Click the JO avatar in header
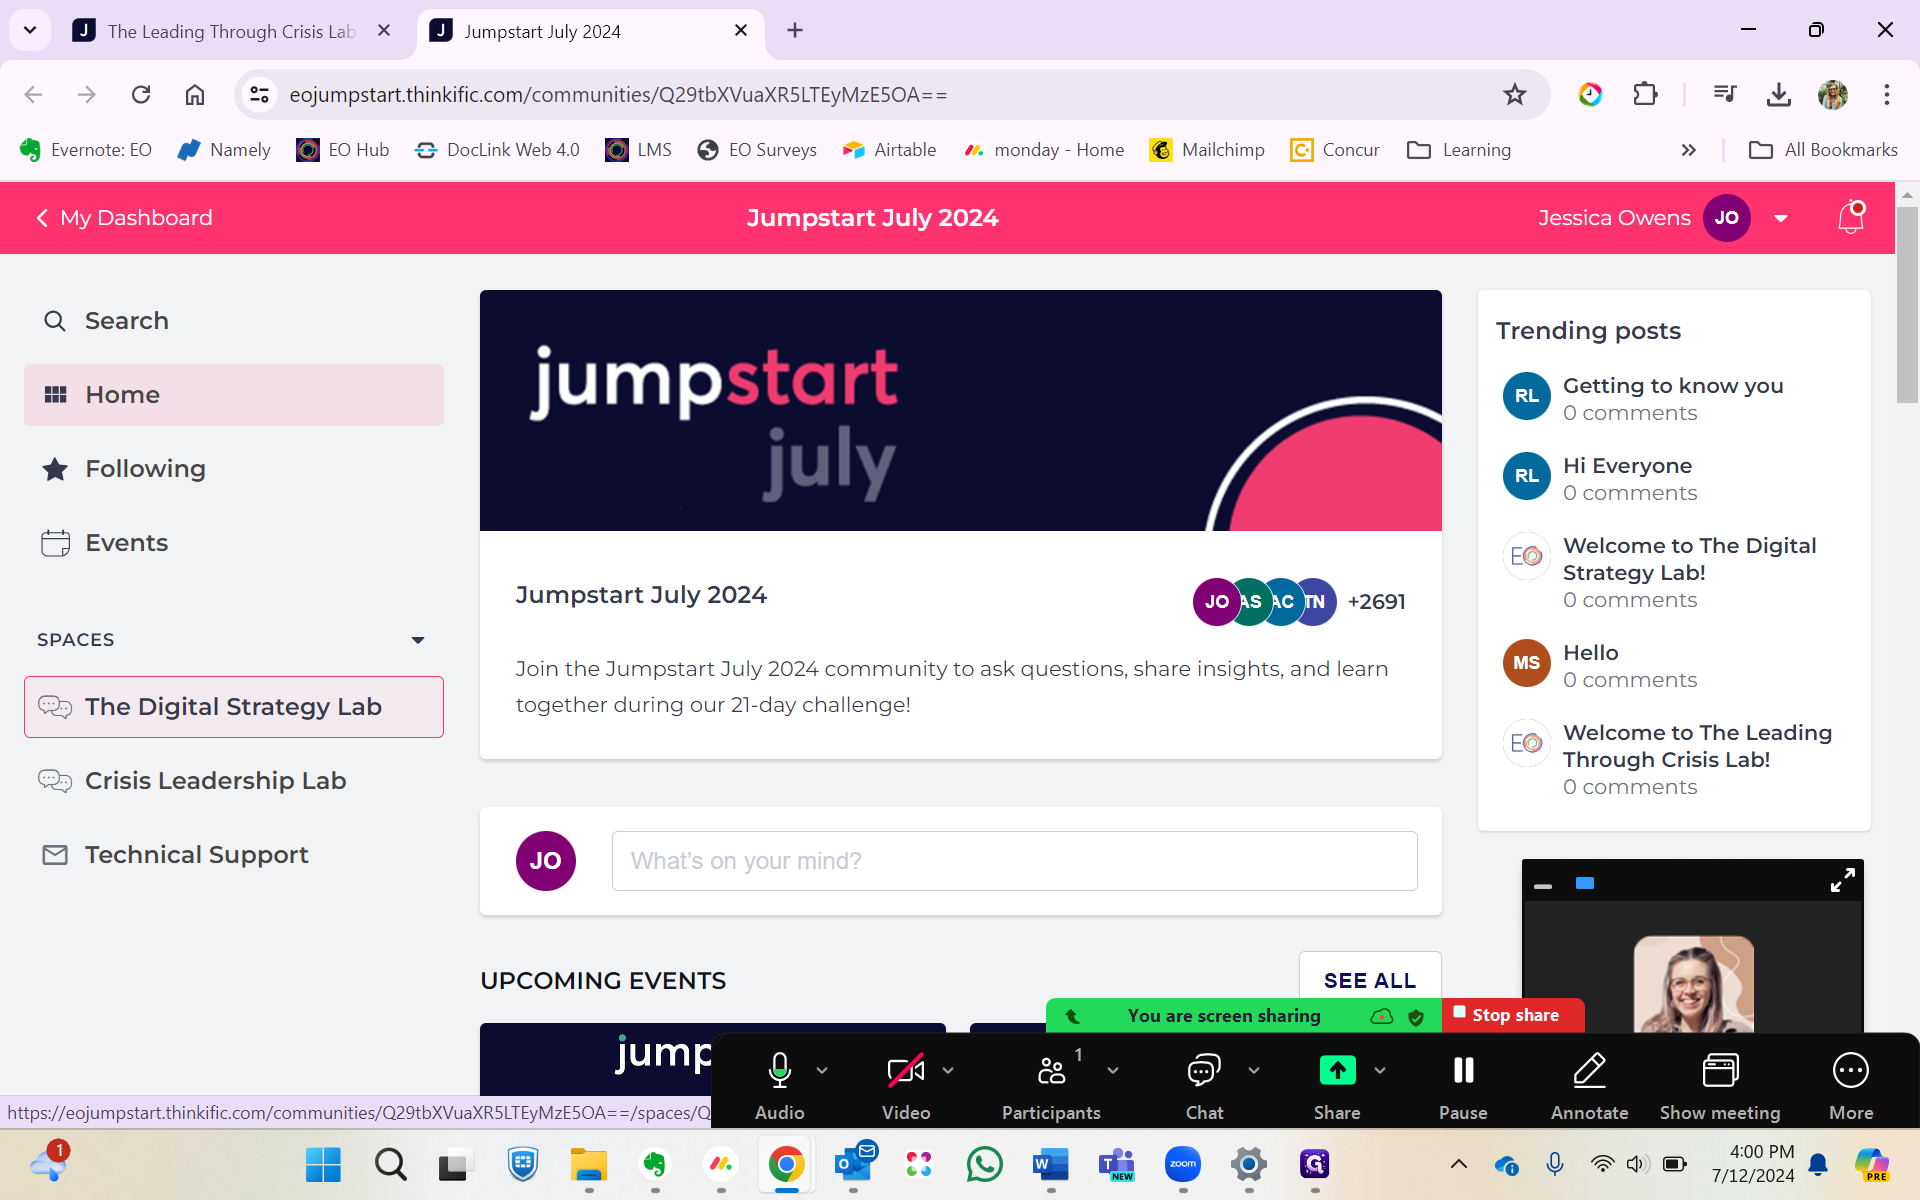 (x=1726, y=218)
